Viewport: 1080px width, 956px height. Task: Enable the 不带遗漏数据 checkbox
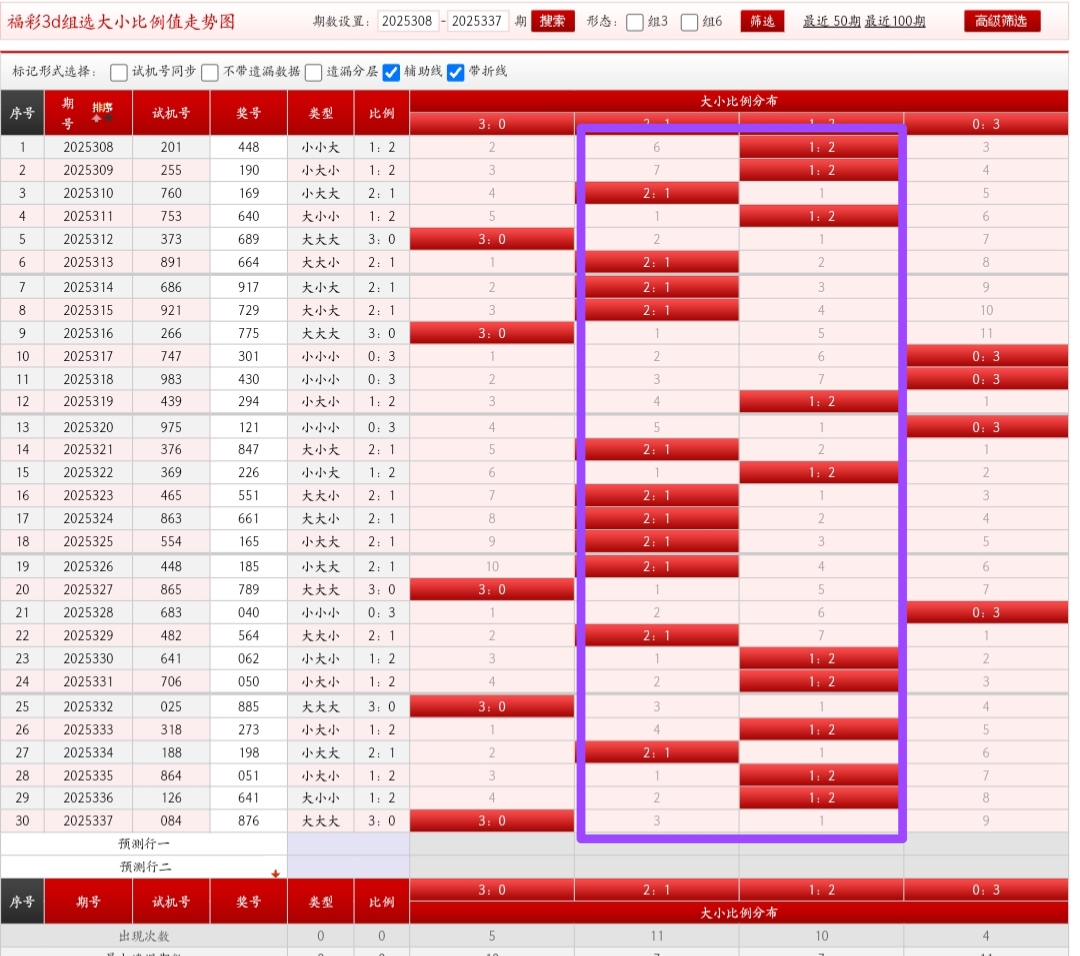pos(210,72)
